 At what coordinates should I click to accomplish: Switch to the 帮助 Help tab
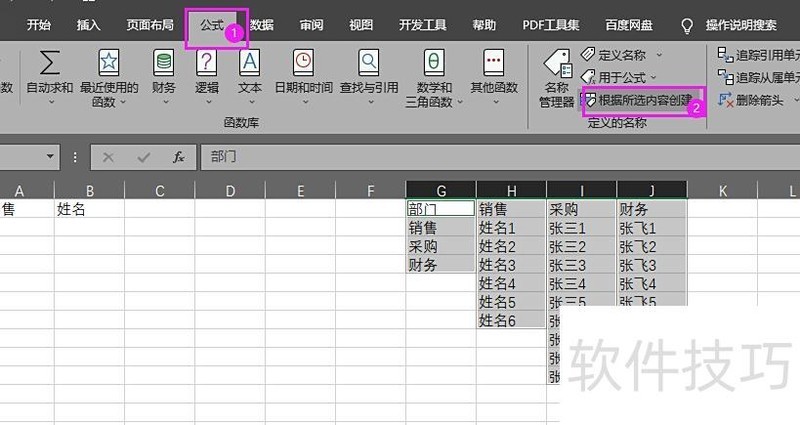(484, 25)
